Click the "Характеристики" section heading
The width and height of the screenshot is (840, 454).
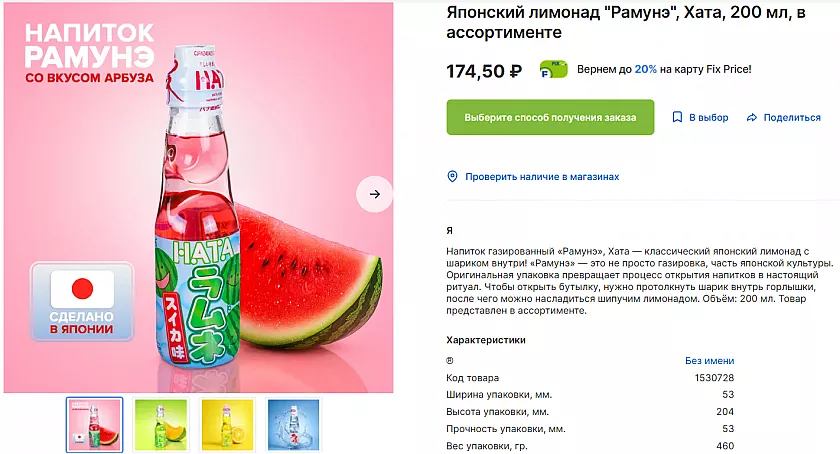[x=486, y=340]
